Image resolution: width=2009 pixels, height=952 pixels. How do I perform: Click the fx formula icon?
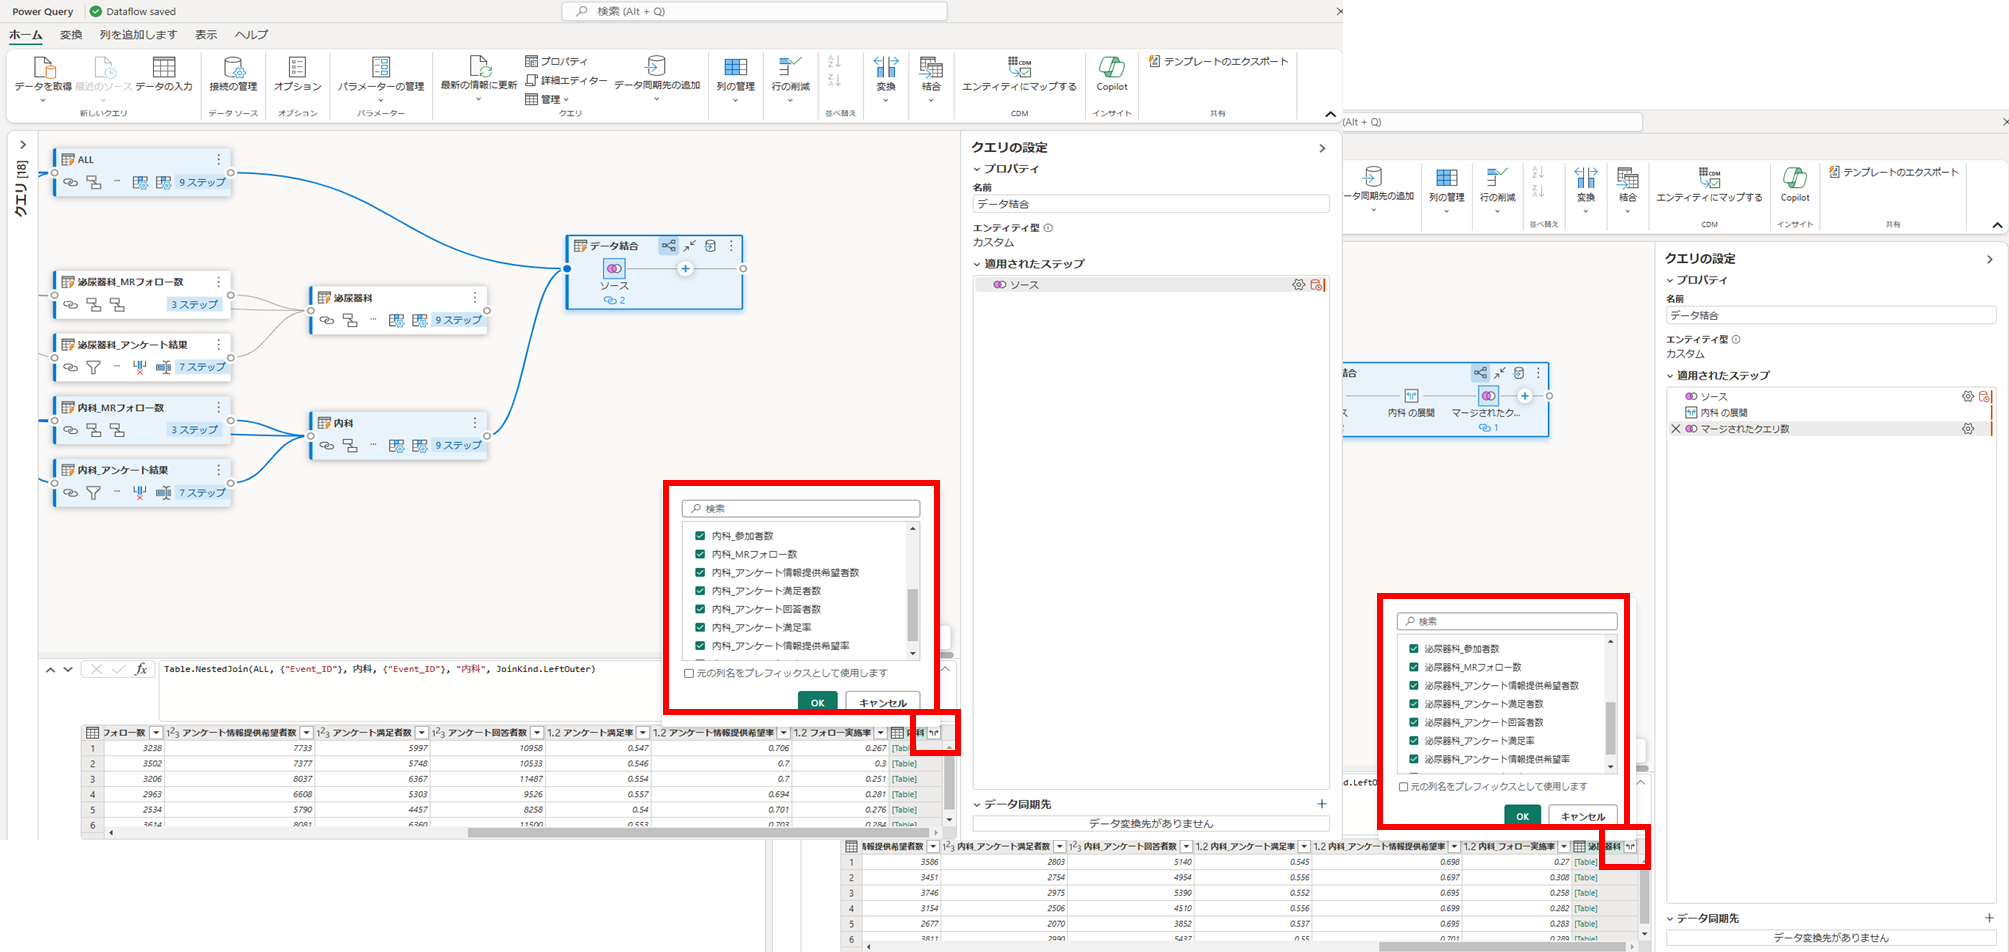141,669
